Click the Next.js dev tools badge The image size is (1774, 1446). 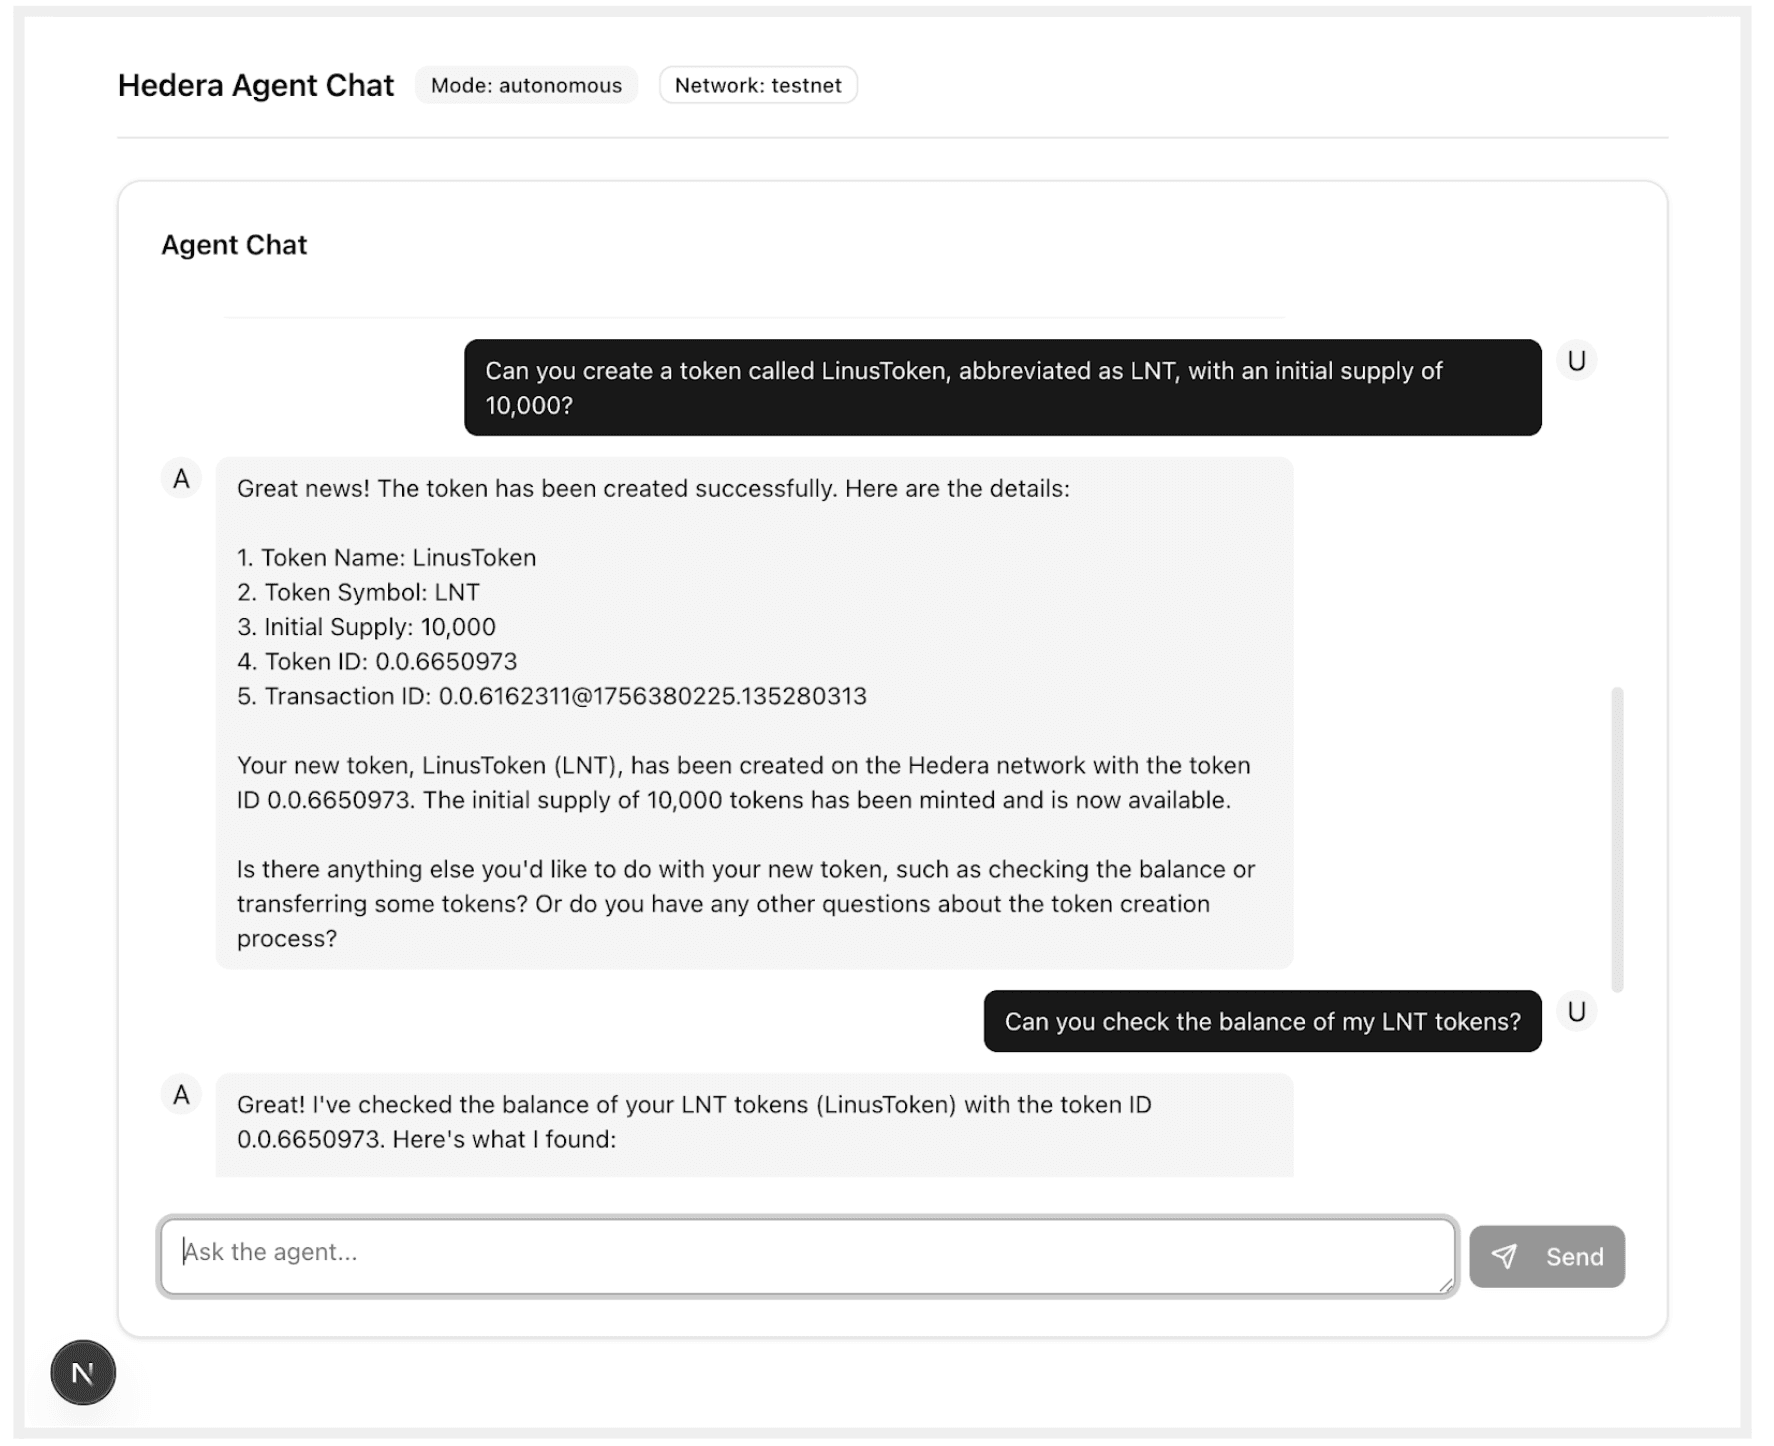[x=83, y=1372]
